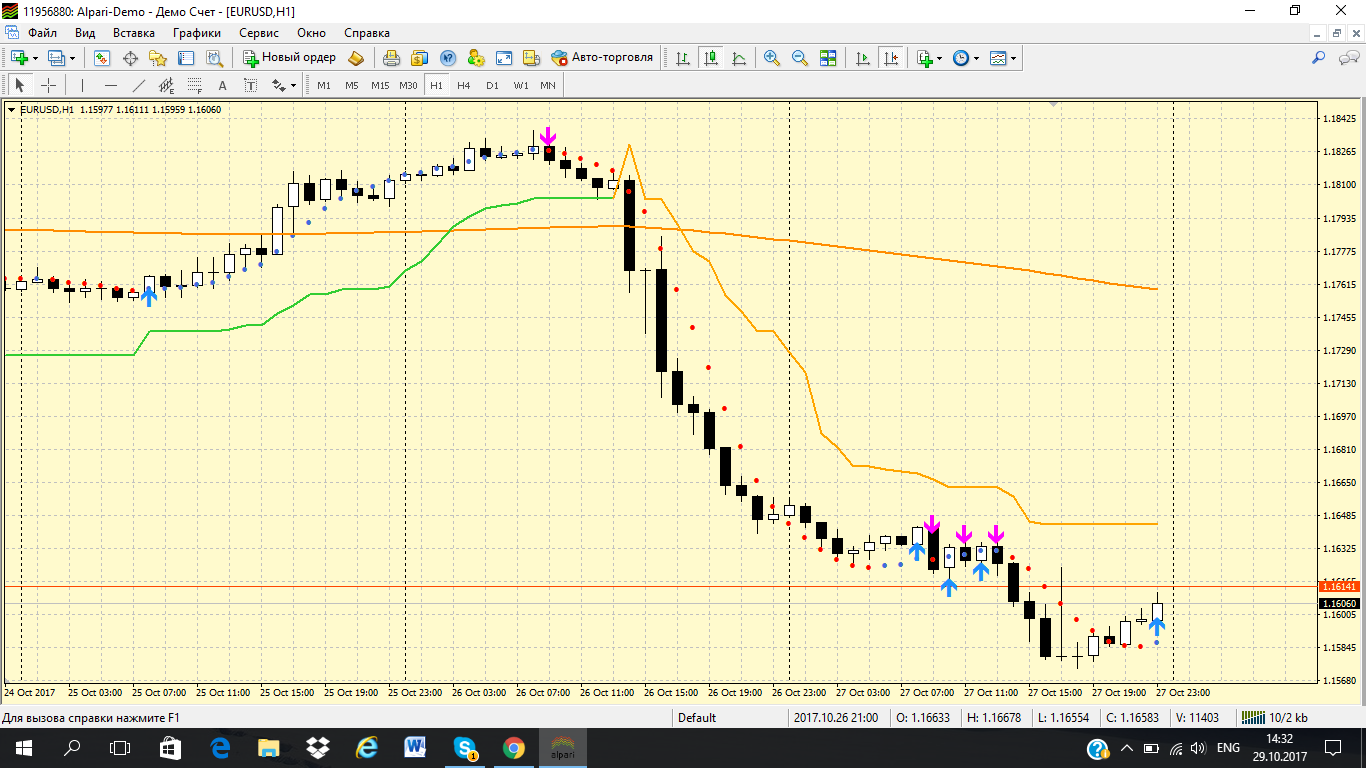Switch to the M1 timeframe
This screenshot has height=768, width=1366.
(x=324, y=85)
